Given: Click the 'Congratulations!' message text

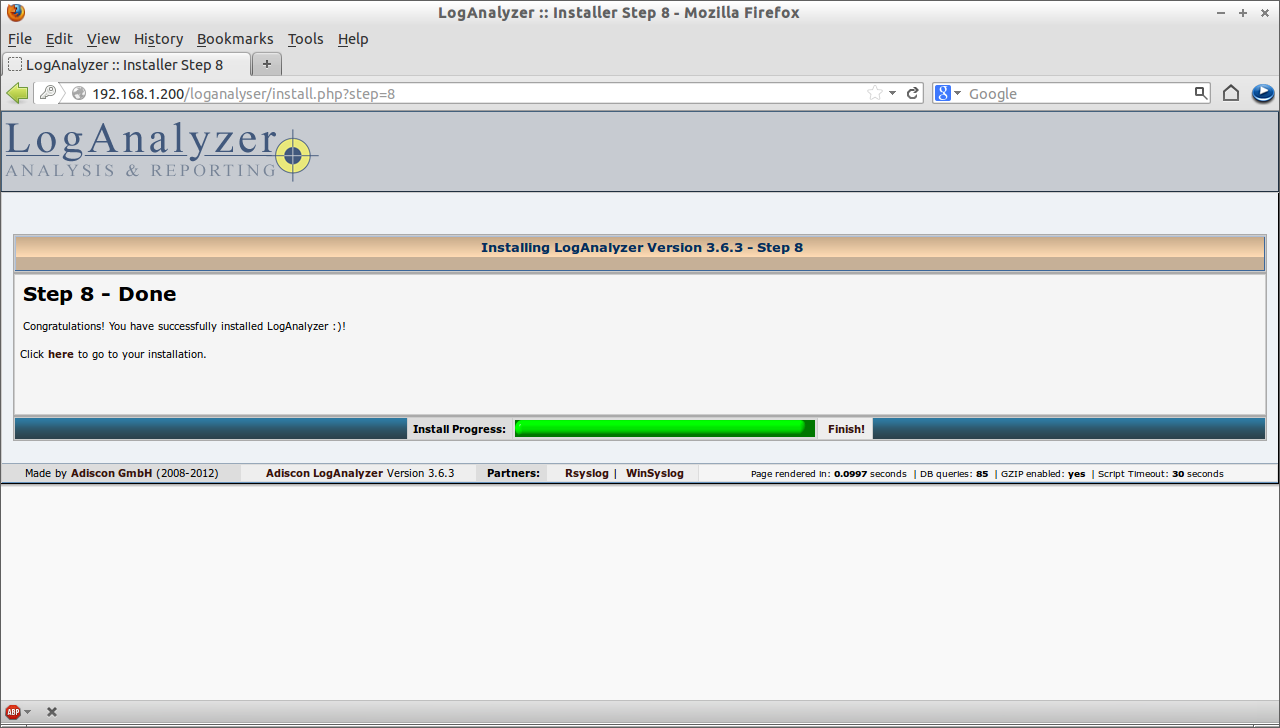Looking at the screenshot, I should click(184, 326).
